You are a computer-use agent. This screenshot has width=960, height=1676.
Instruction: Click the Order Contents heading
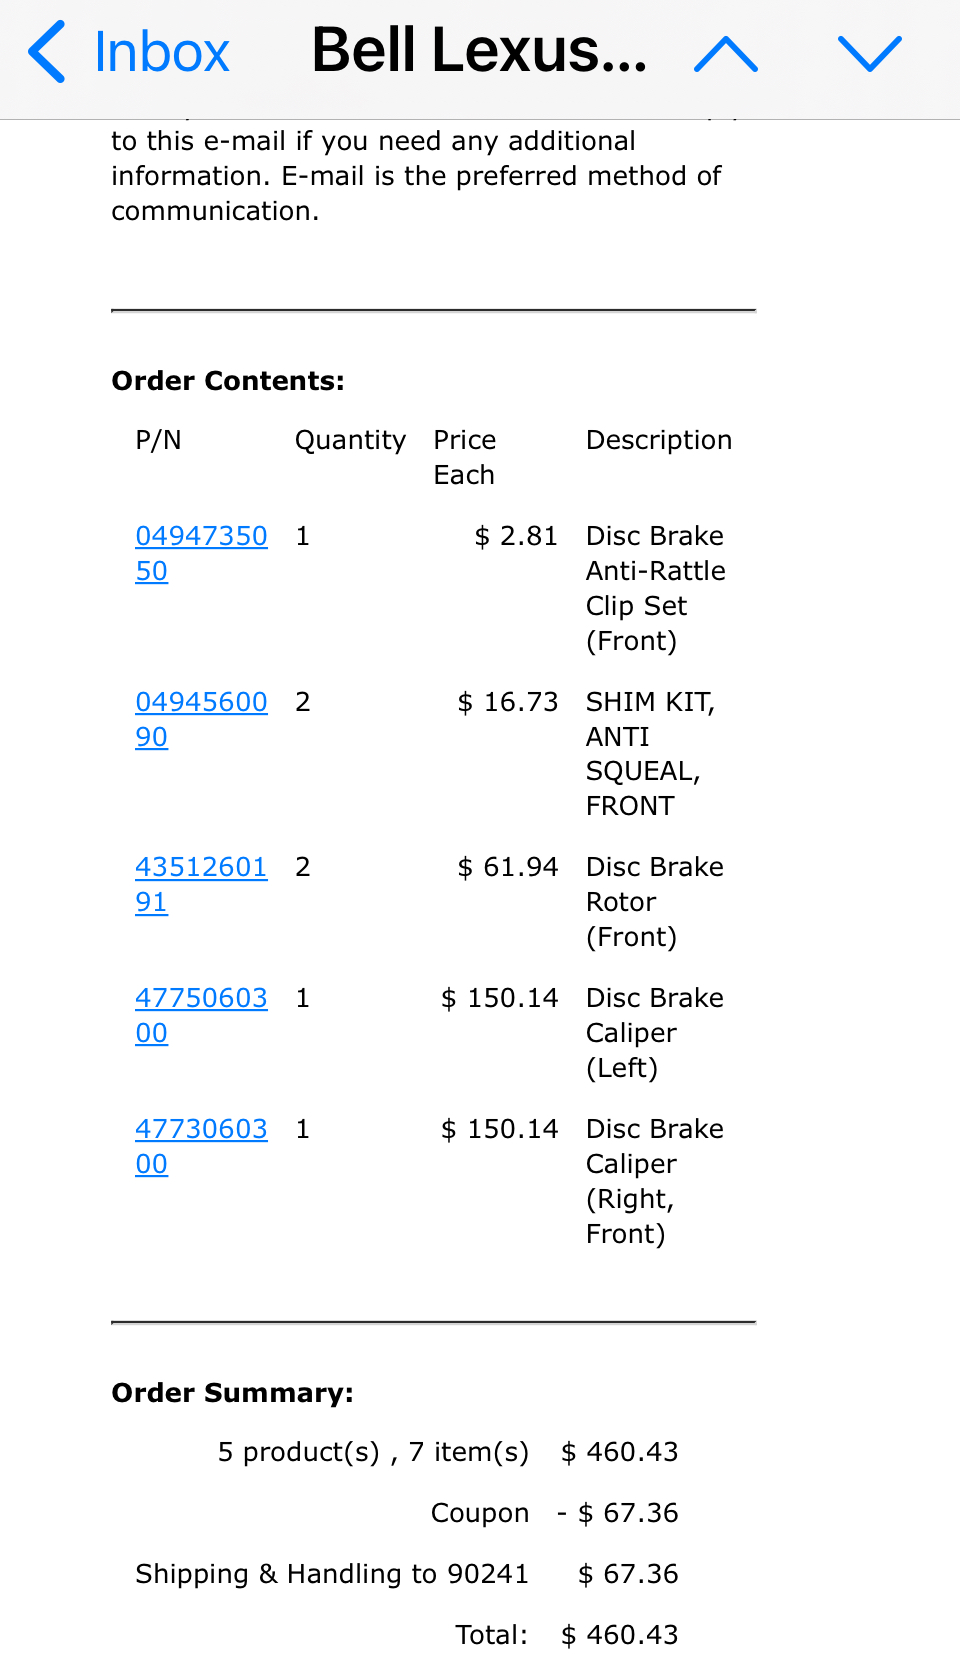[x=228, y=381]
